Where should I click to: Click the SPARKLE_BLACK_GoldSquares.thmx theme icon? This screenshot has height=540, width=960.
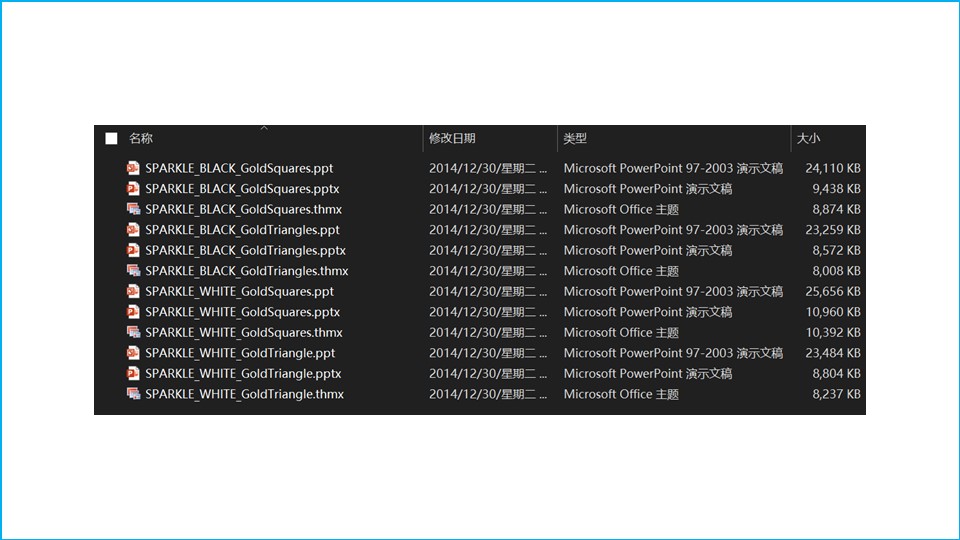tap(133, 209)
